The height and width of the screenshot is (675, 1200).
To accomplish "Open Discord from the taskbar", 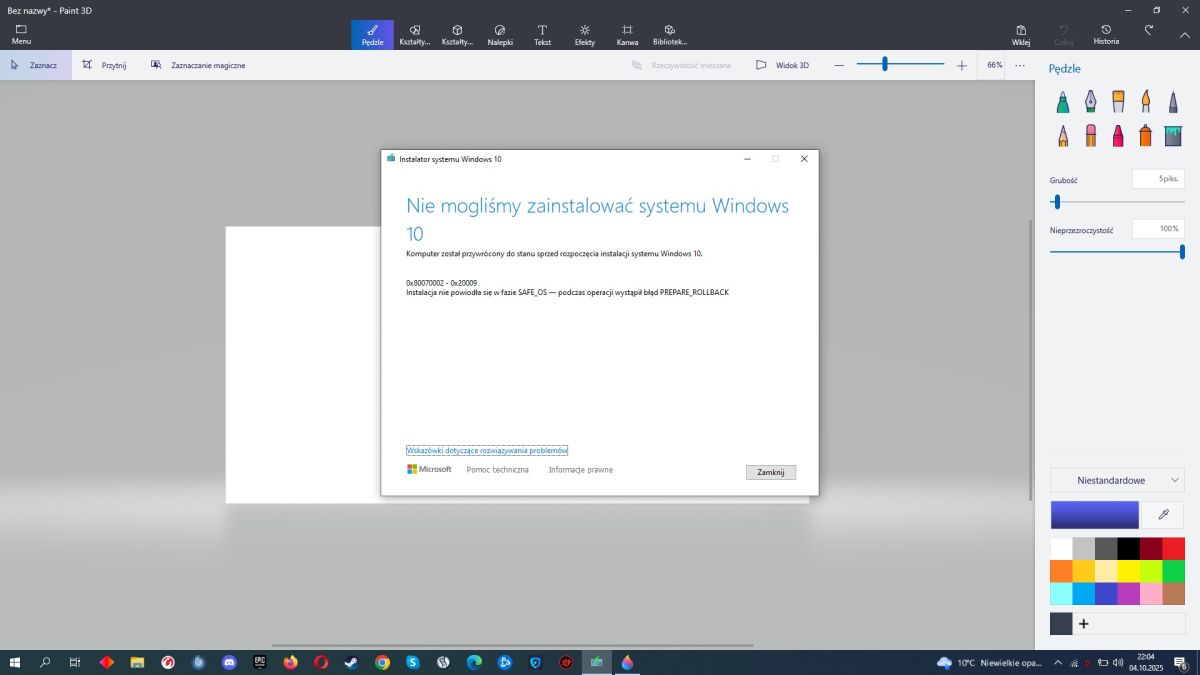I will coord(229,662).
